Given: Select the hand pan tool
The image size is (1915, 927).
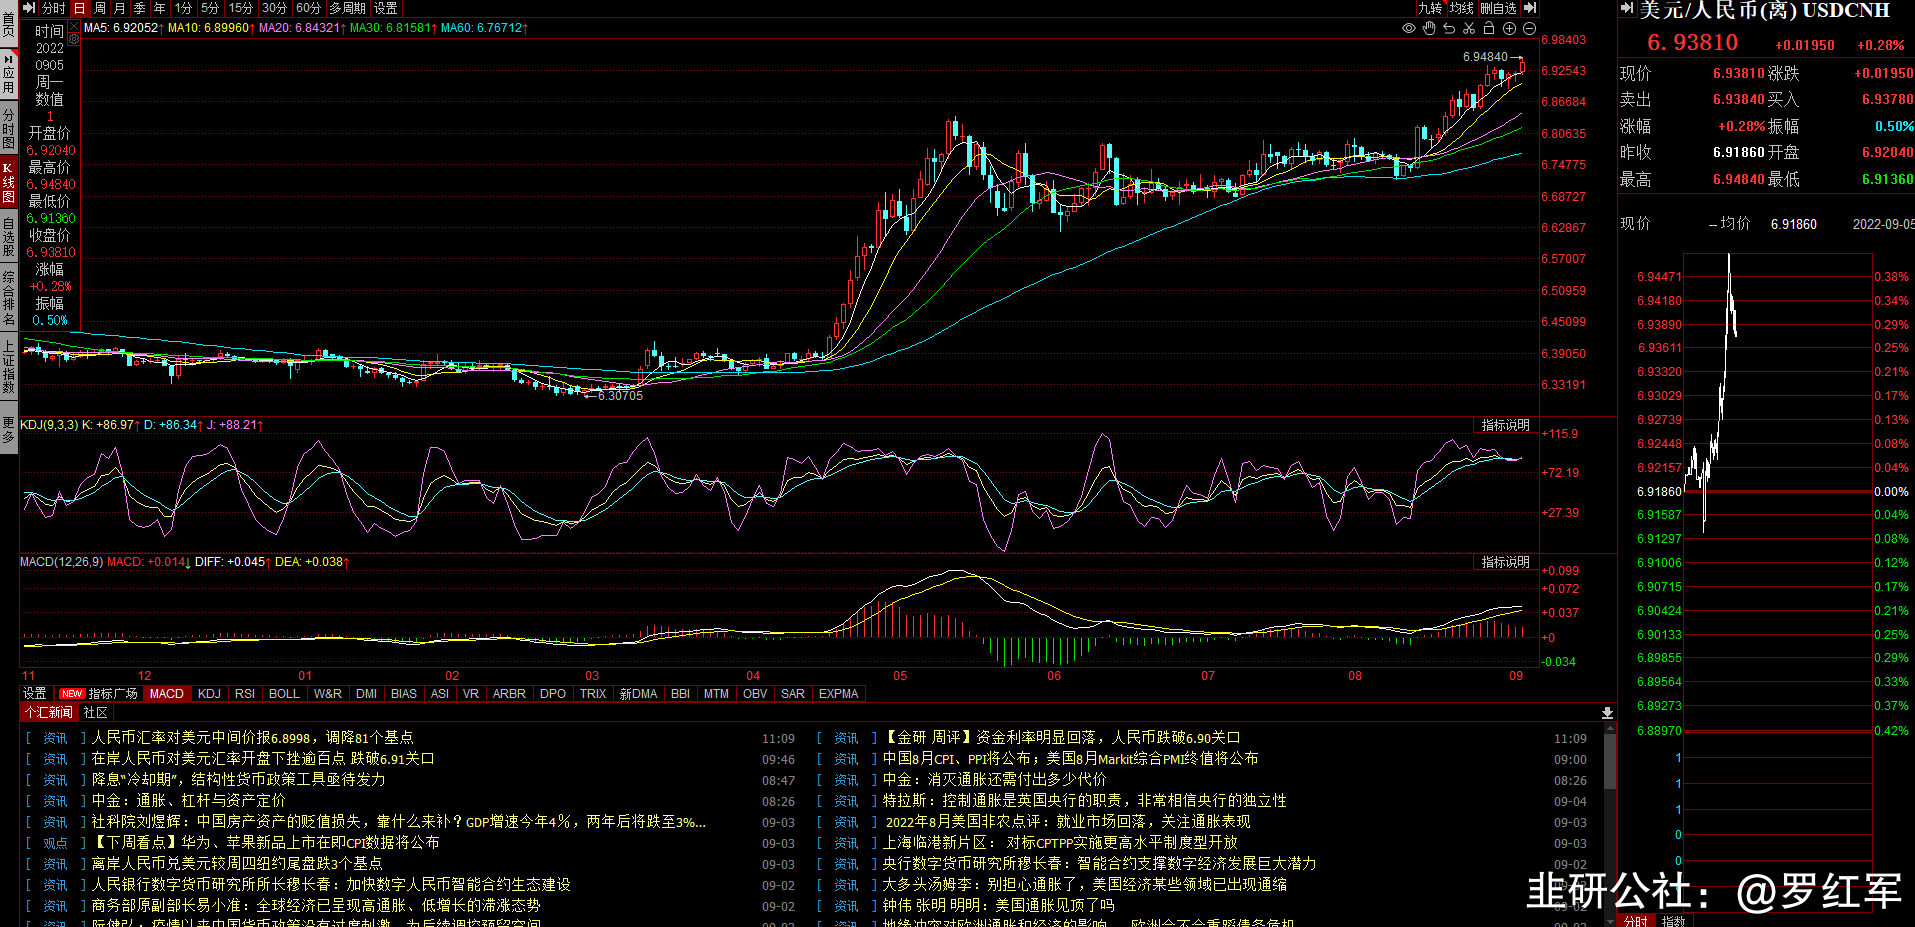Looking at the screenshot, I should [1429, 28].
